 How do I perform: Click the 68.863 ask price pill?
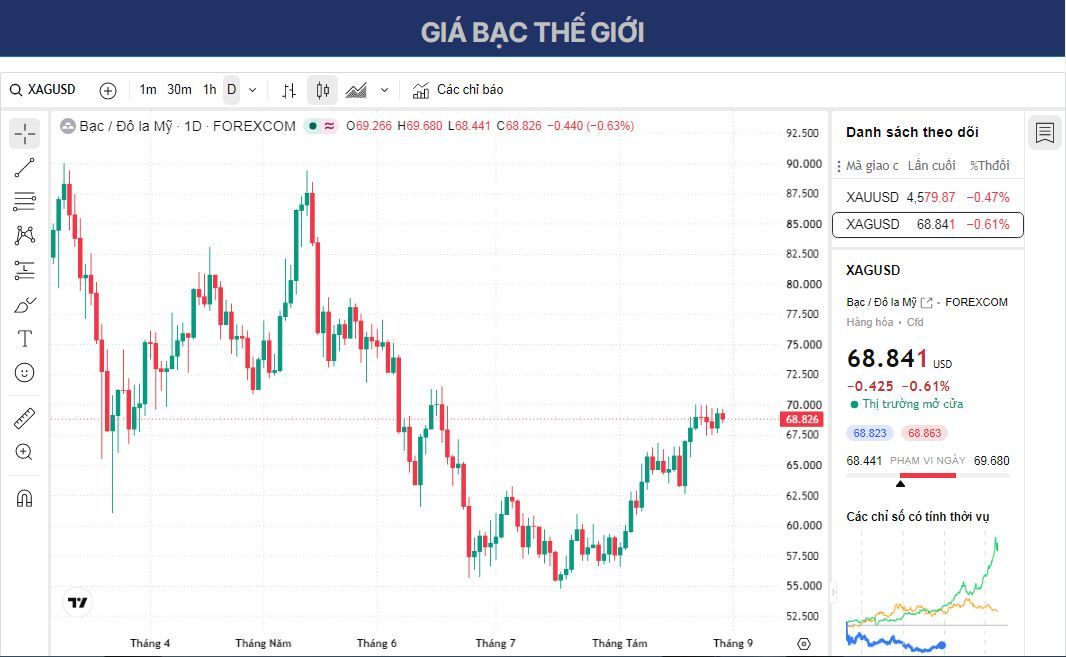[925, 433]
